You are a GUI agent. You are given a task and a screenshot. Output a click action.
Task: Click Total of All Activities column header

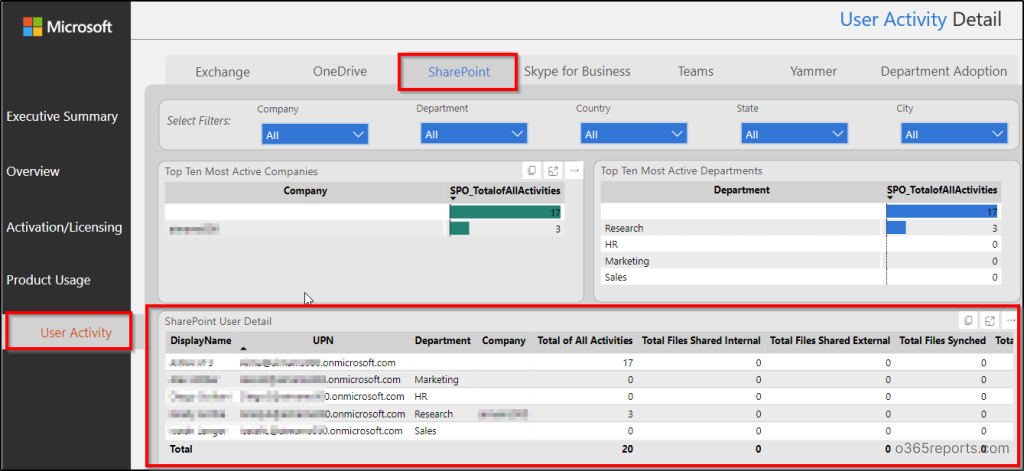(585, 340)
